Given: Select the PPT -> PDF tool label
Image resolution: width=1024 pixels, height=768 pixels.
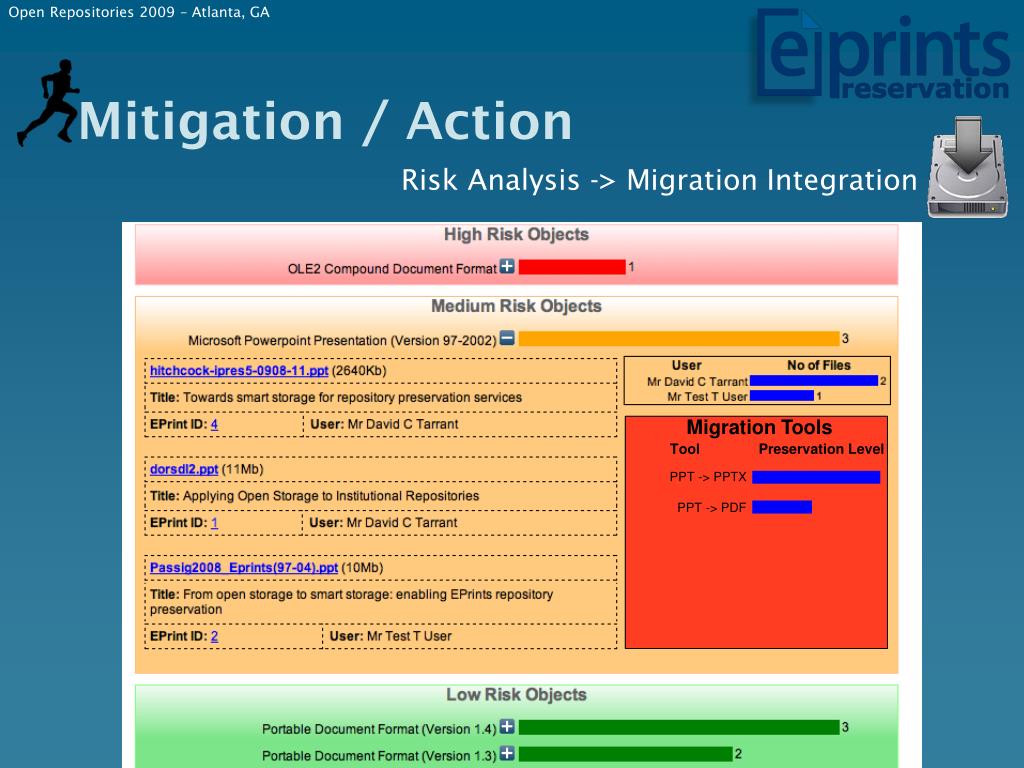Looking at the screenshot, I should click(711, 507).
